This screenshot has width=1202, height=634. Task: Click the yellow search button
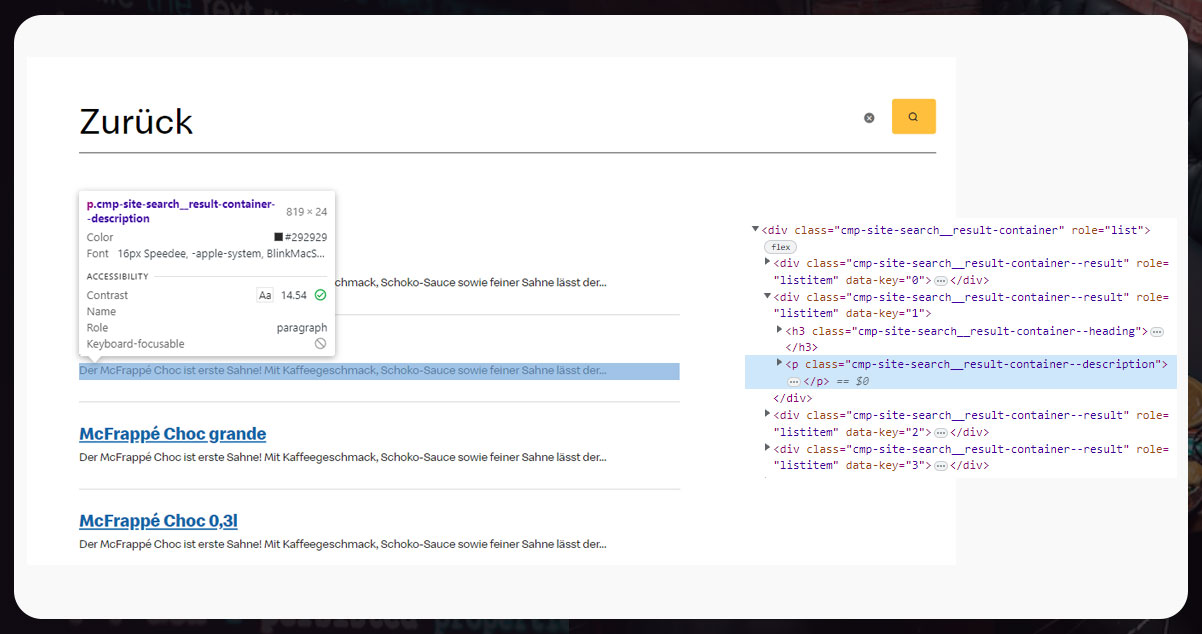click(x=913, y=117)
